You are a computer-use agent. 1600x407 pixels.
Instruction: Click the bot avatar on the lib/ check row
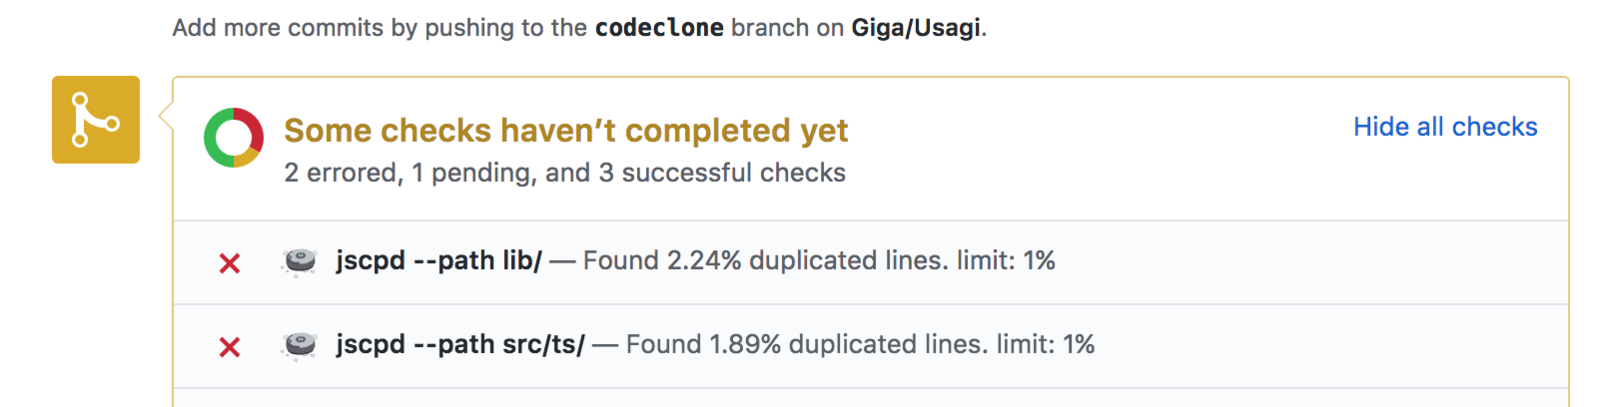click(299, 262)
